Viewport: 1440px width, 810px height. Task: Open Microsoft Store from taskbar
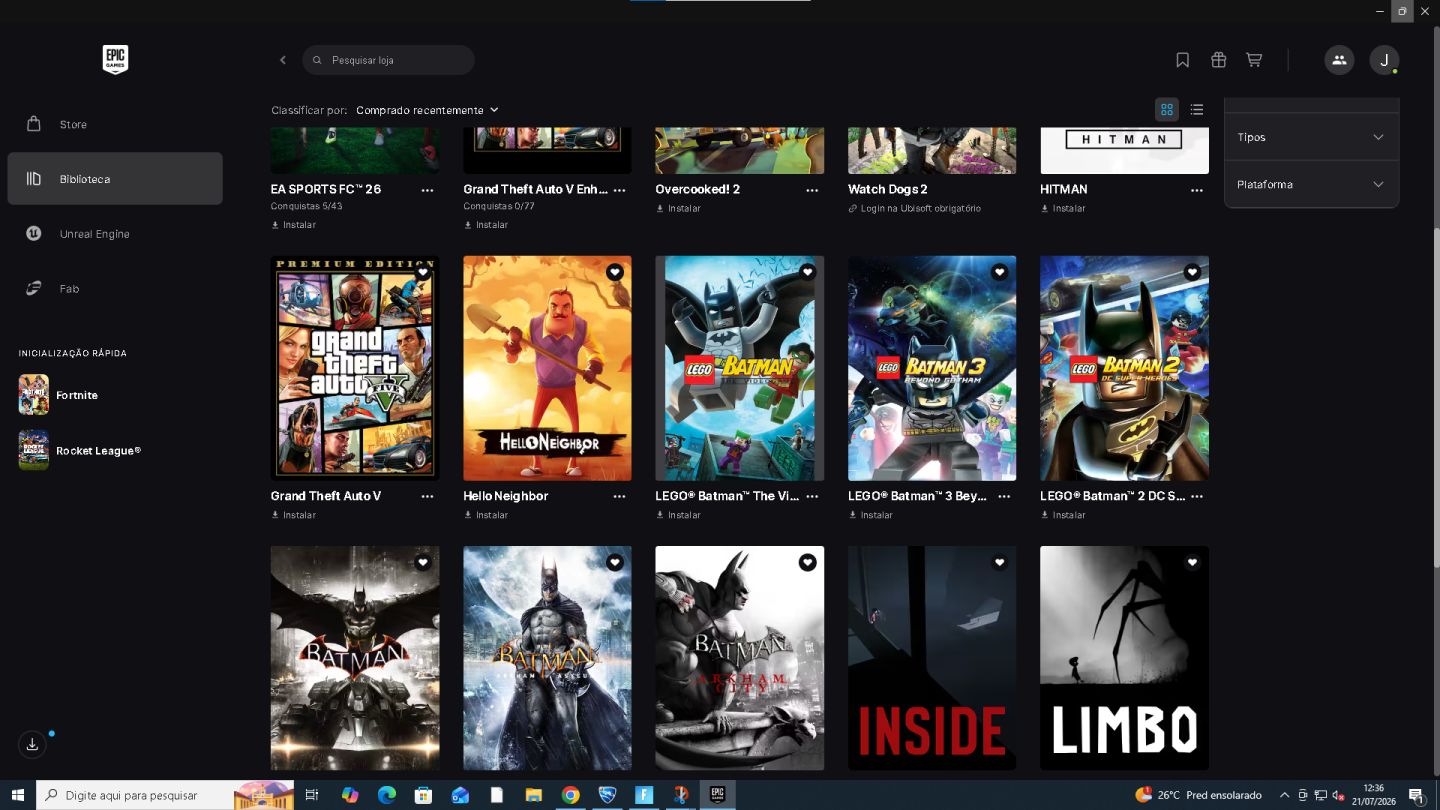423,795
